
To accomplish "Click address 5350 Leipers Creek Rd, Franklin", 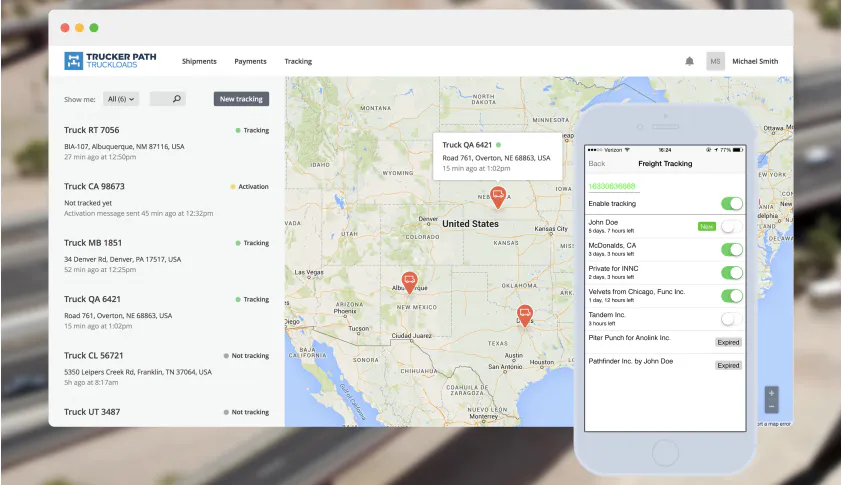I will pyautogui.click(x=138, y=372).
